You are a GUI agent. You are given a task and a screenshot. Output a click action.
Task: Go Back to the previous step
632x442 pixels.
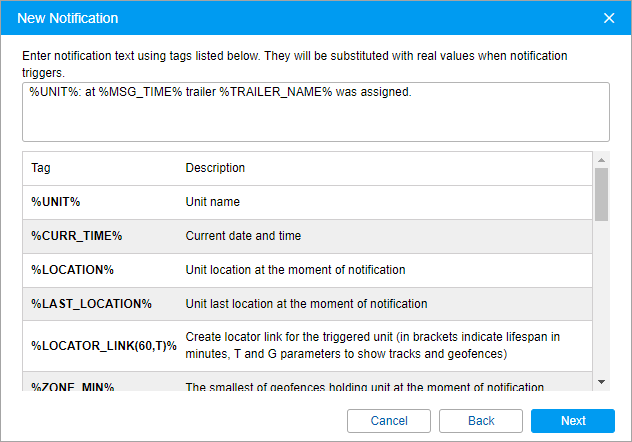pyautogui.click(x=481, y=421)
